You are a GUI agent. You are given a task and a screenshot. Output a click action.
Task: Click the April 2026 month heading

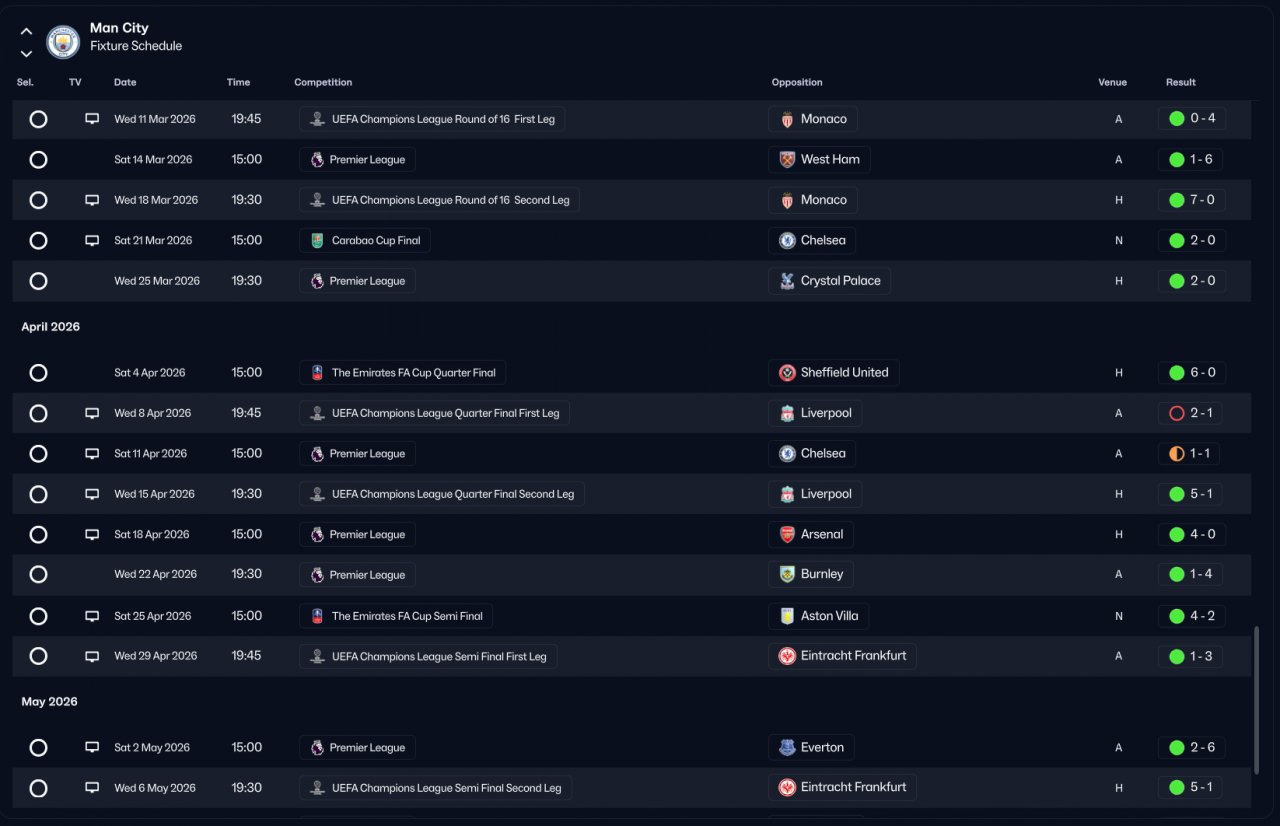click(51, 327)
